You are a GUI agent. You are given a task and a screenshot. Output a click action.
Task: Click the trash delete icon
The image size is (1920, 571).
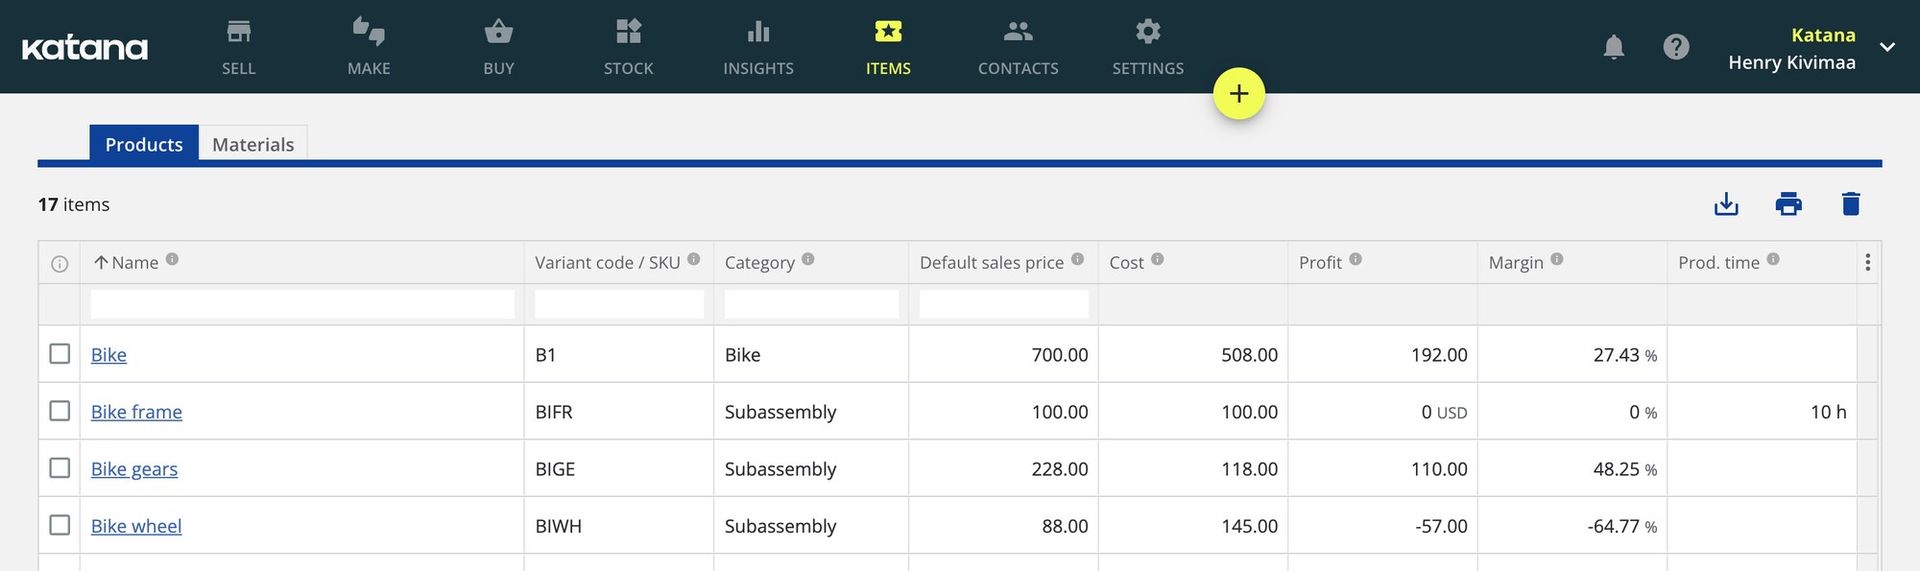pos(1850,204)
